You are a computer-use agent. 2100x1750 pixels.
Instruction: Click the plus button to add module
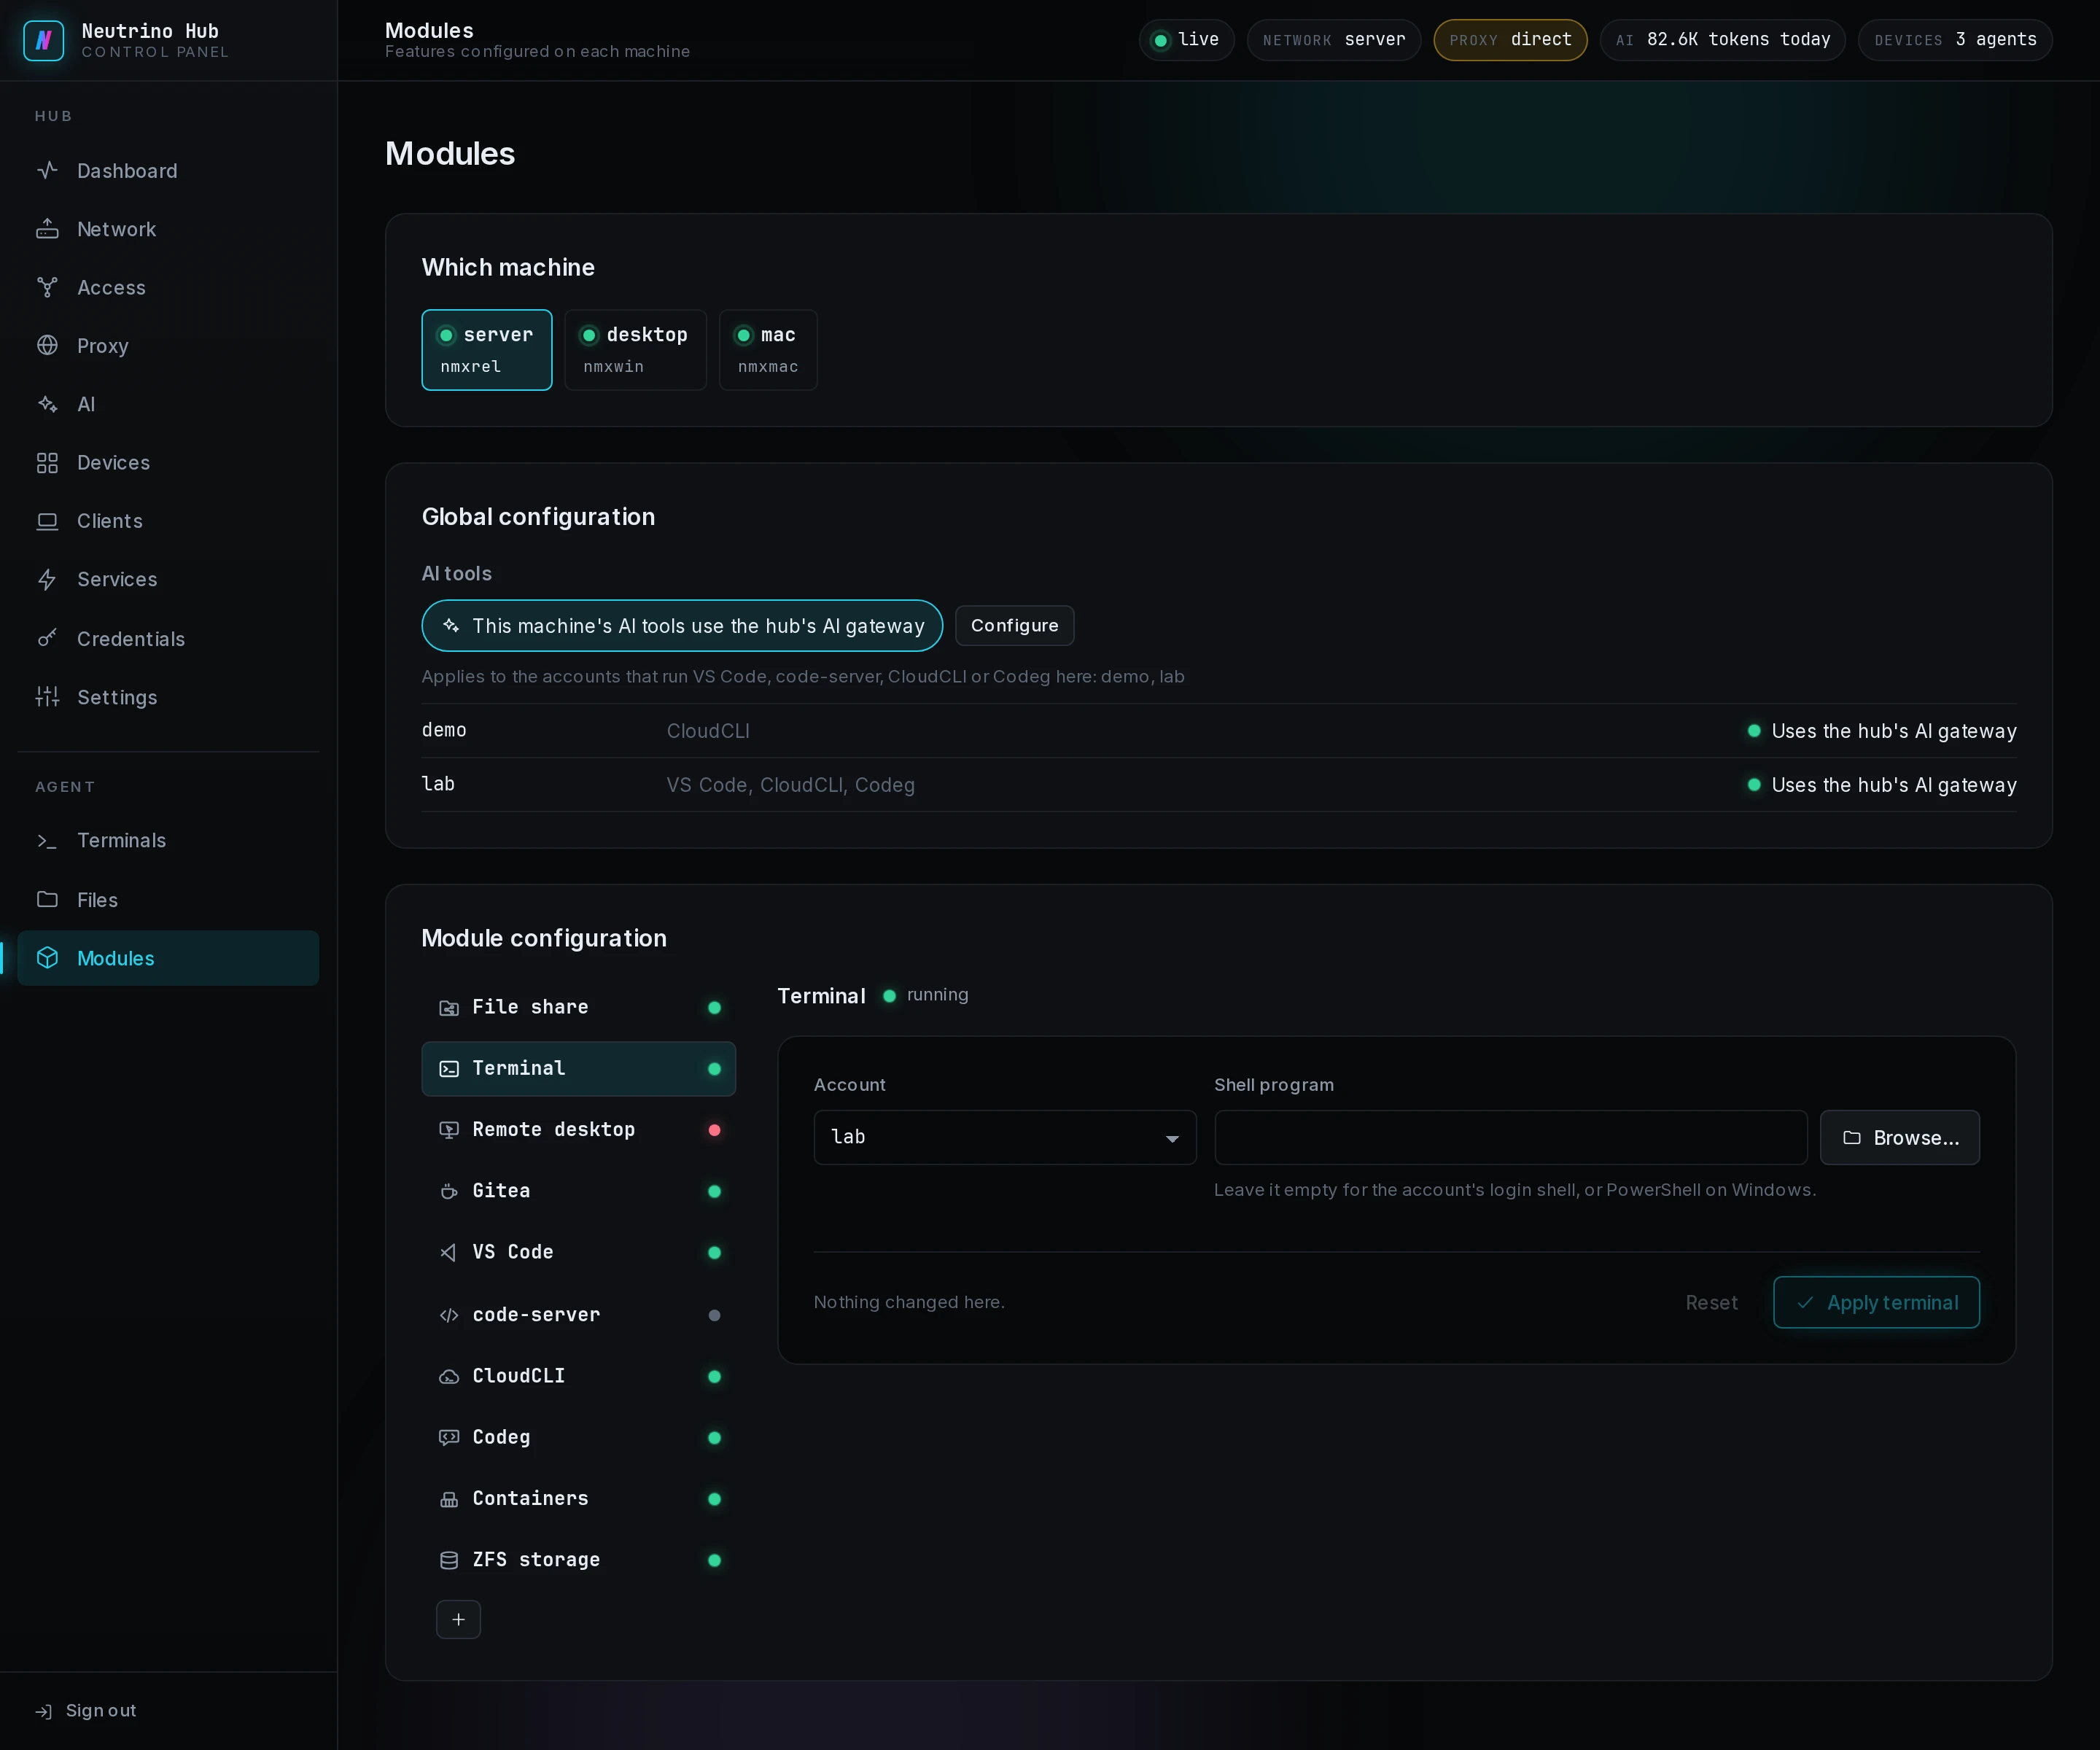coord(458,1619)
